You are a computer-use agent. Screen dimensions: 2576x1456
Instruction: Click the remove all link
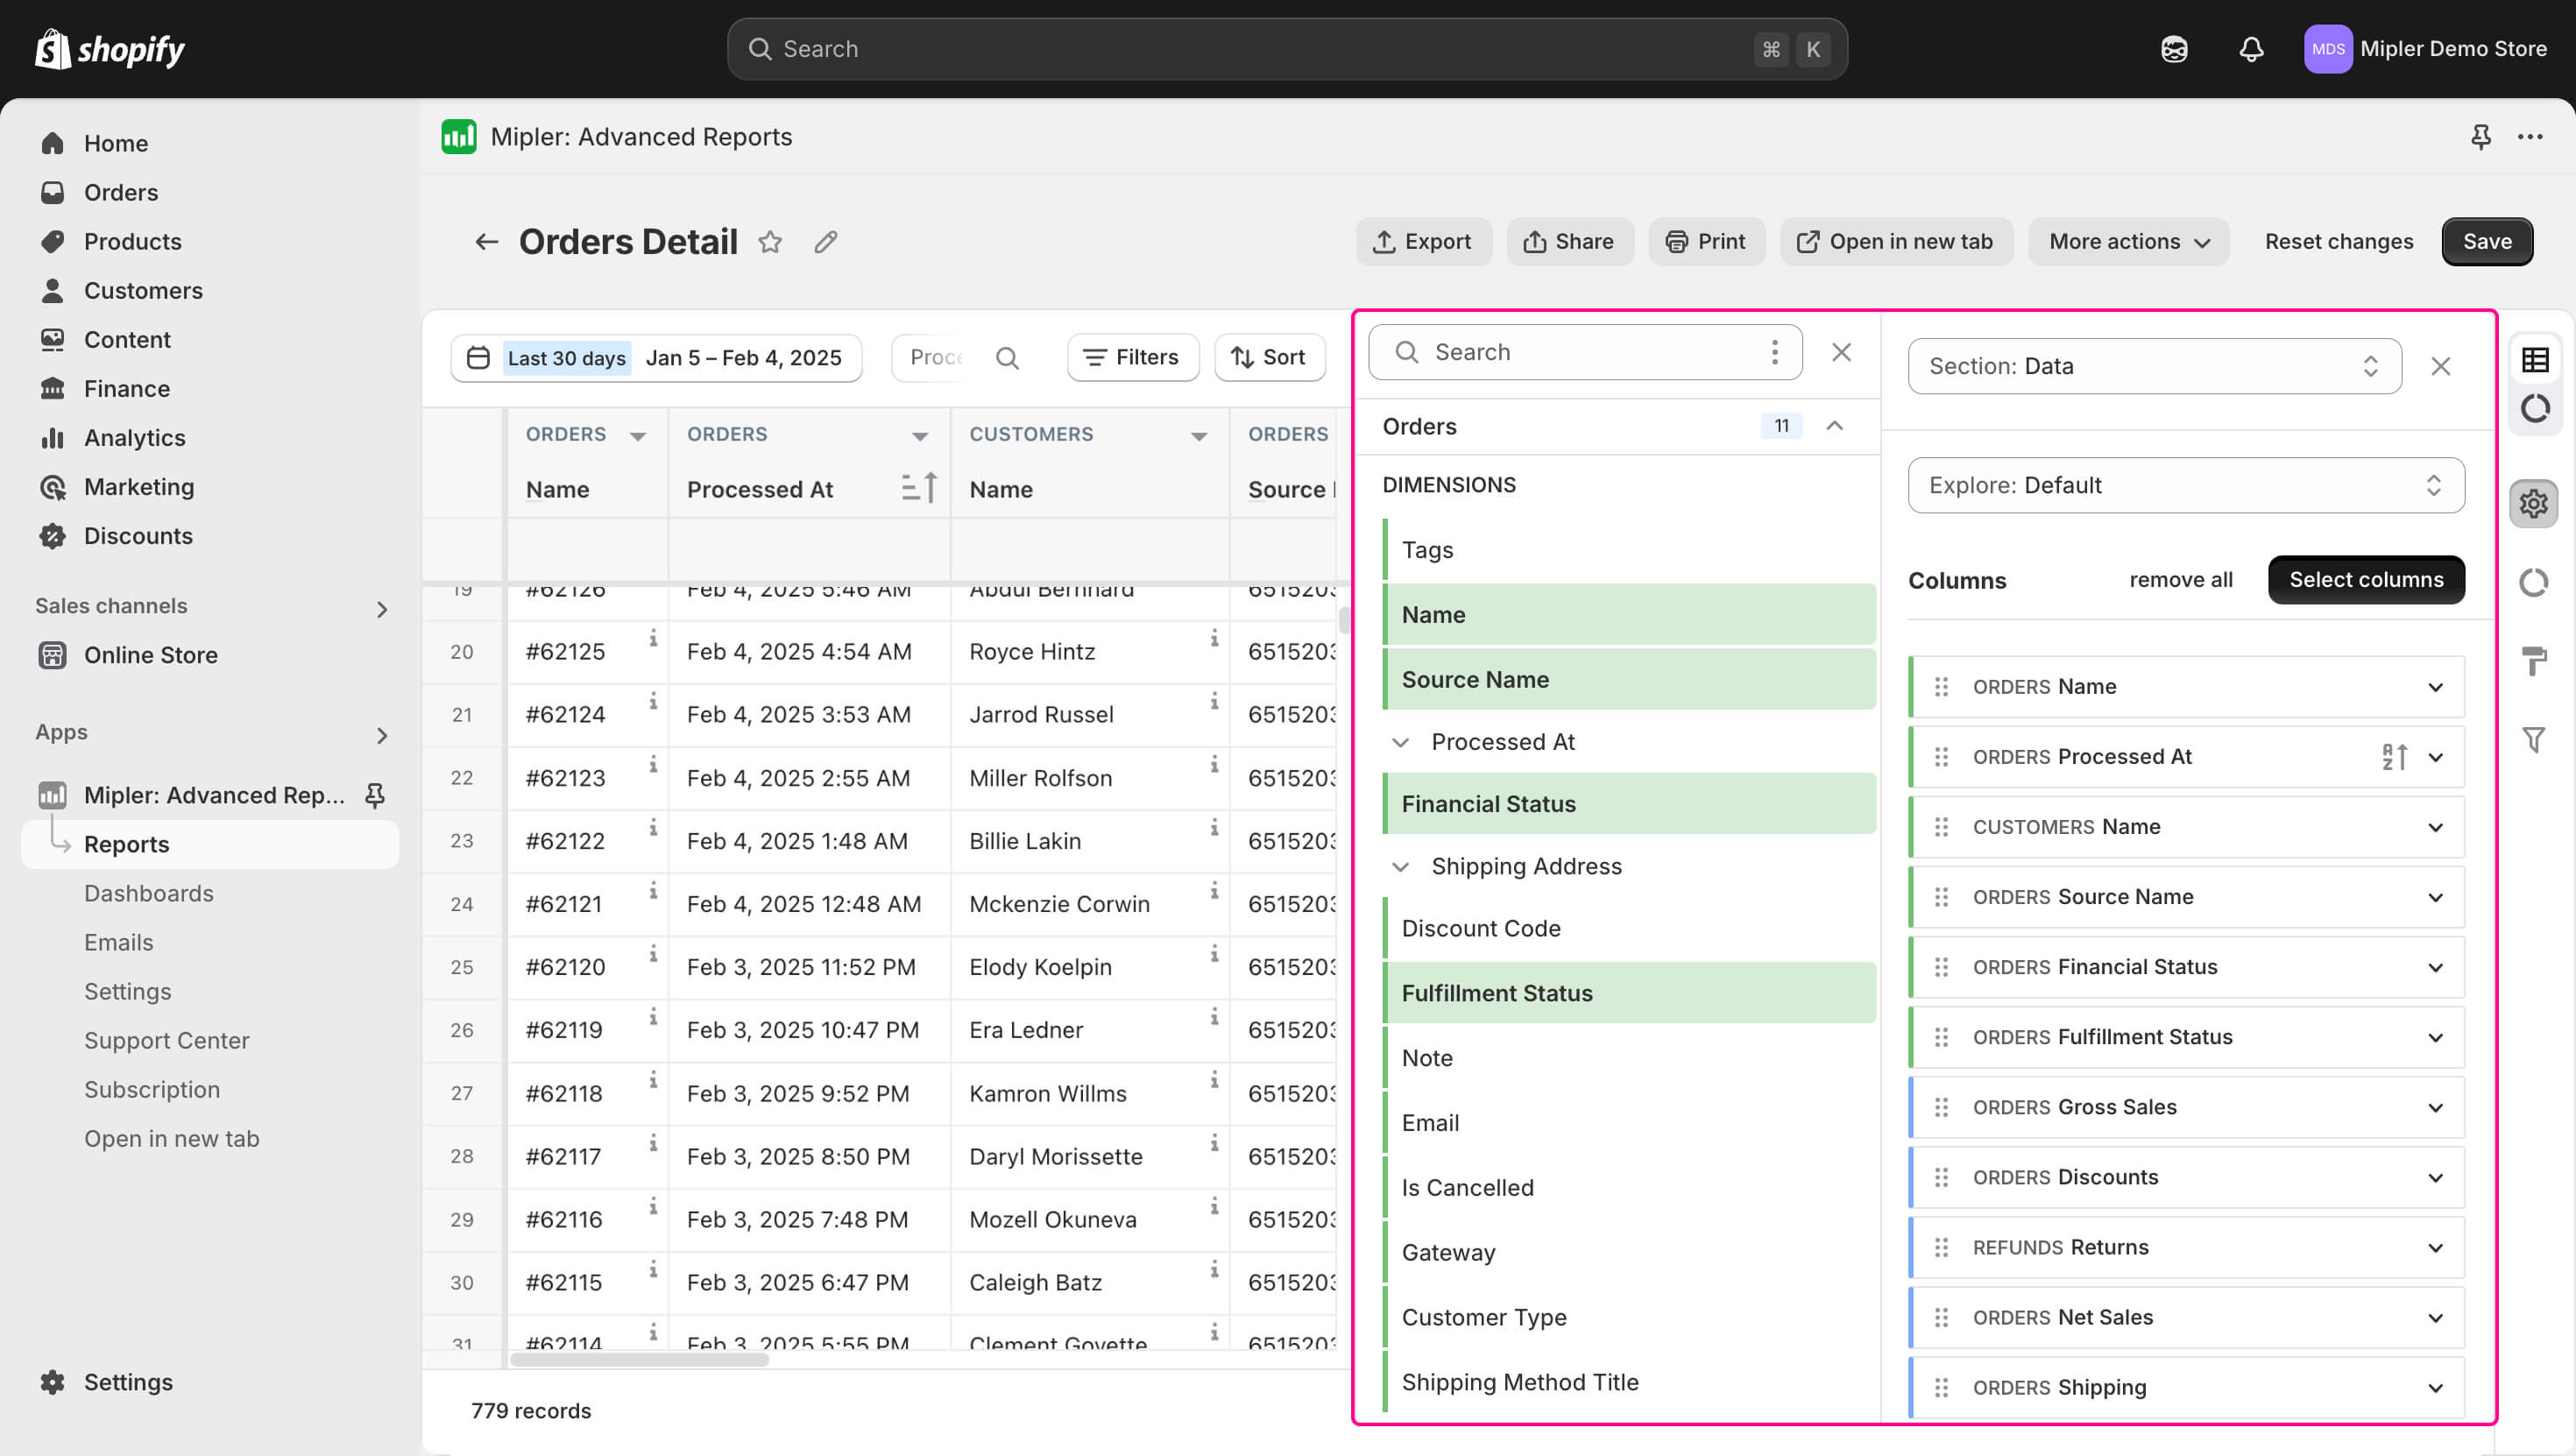(x=2180, y=580)
